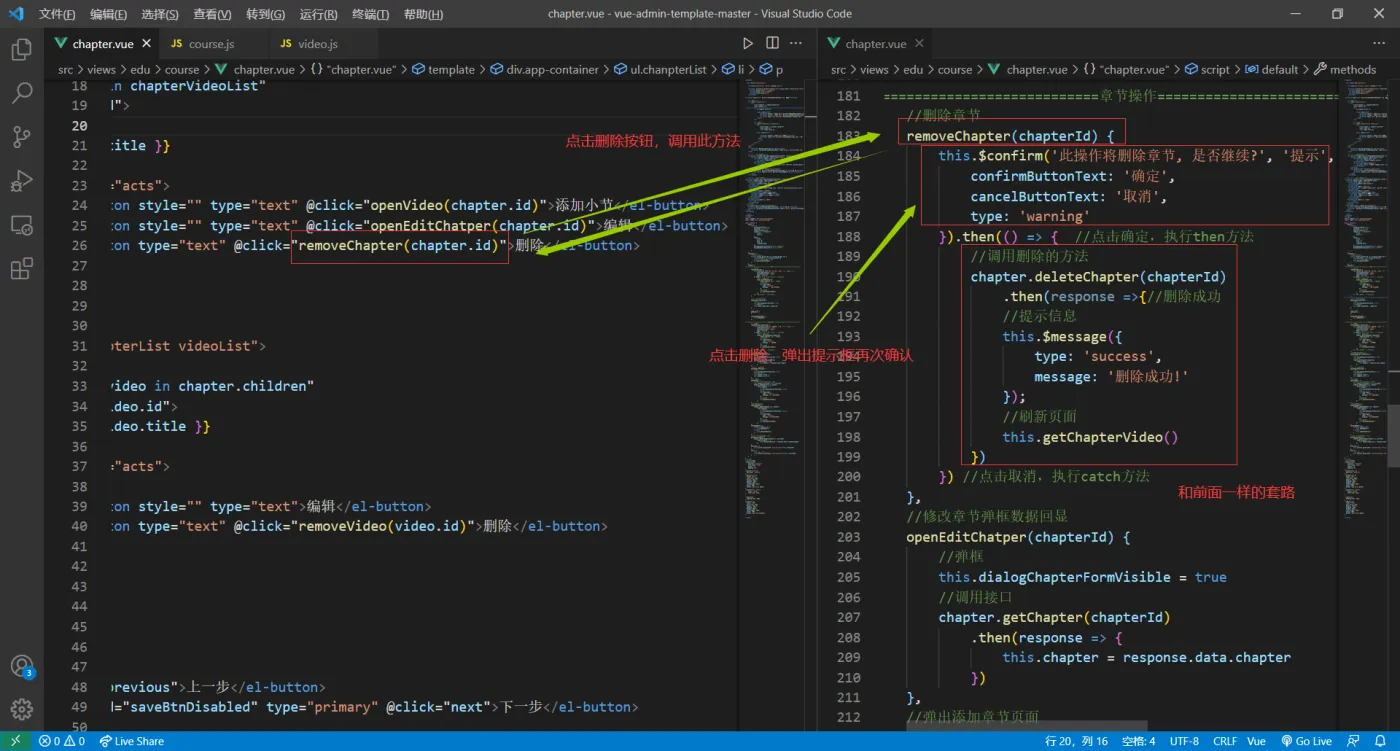Show errors and warnings count
Image resolution: width=1400 pixels, height=751 pixels.
62,741
